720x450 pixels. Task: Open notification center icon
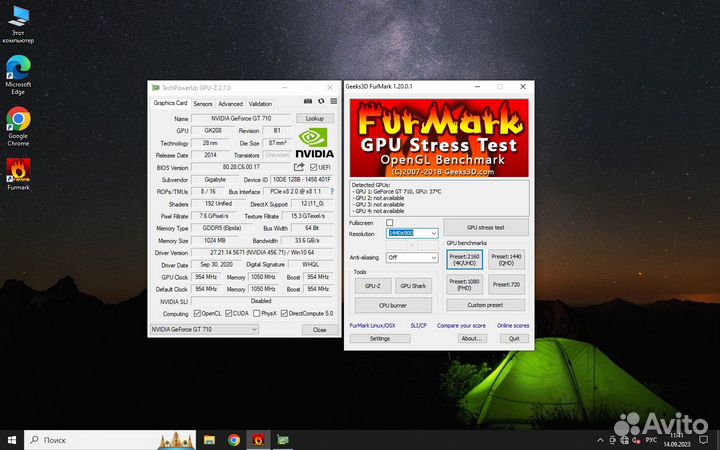[x=703, y=440]
